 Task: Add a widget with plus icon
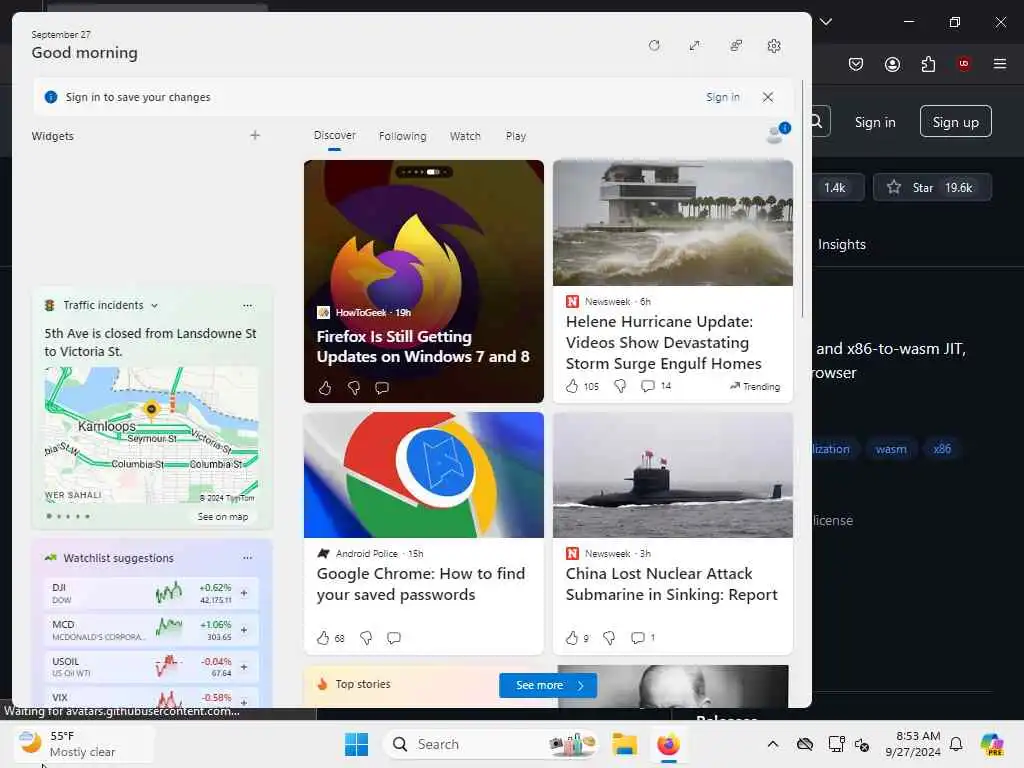255,135
